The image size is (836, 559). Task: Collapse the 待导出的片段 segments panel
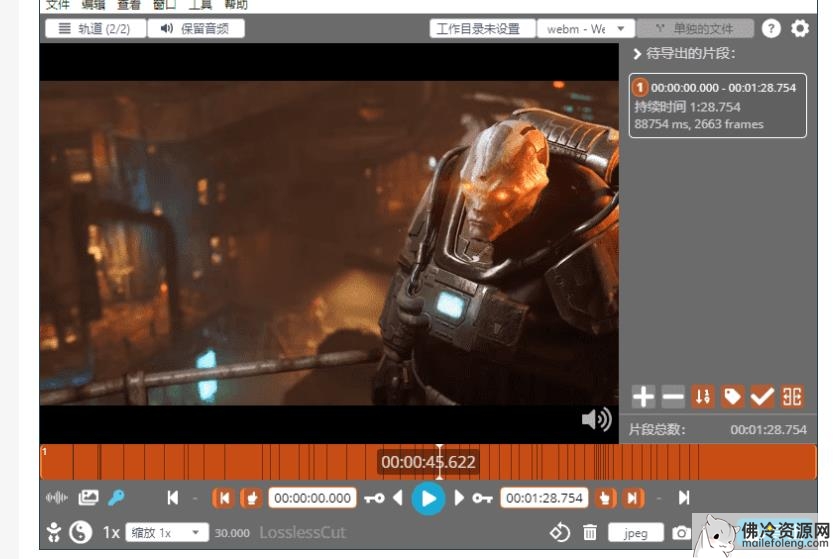(x=638, y=54)
